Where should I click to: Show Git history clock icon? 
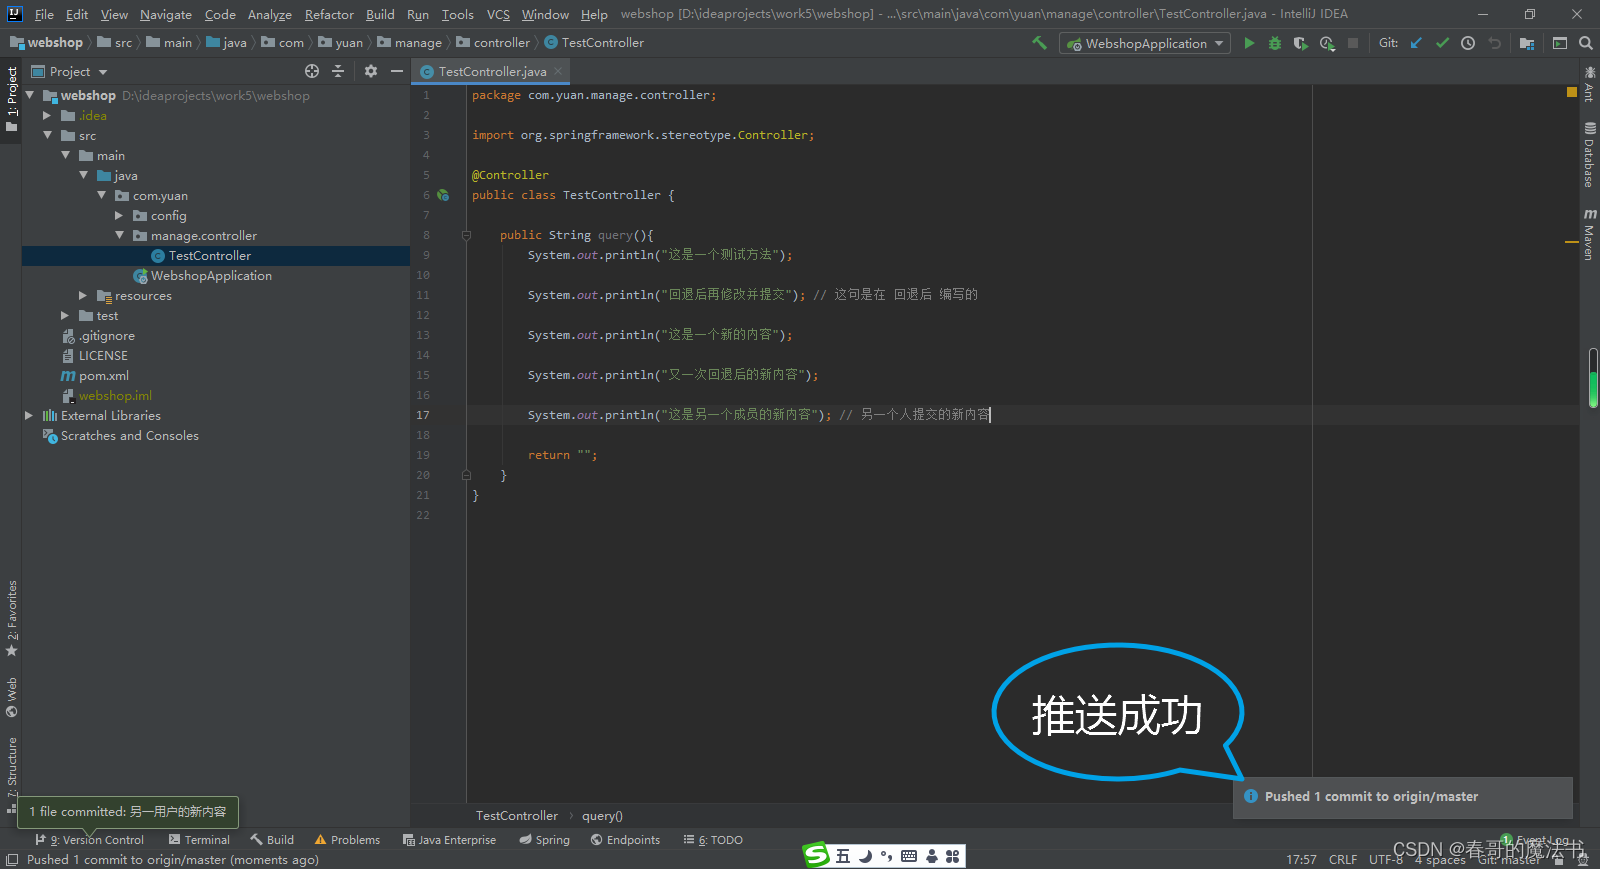(1468, 43)
